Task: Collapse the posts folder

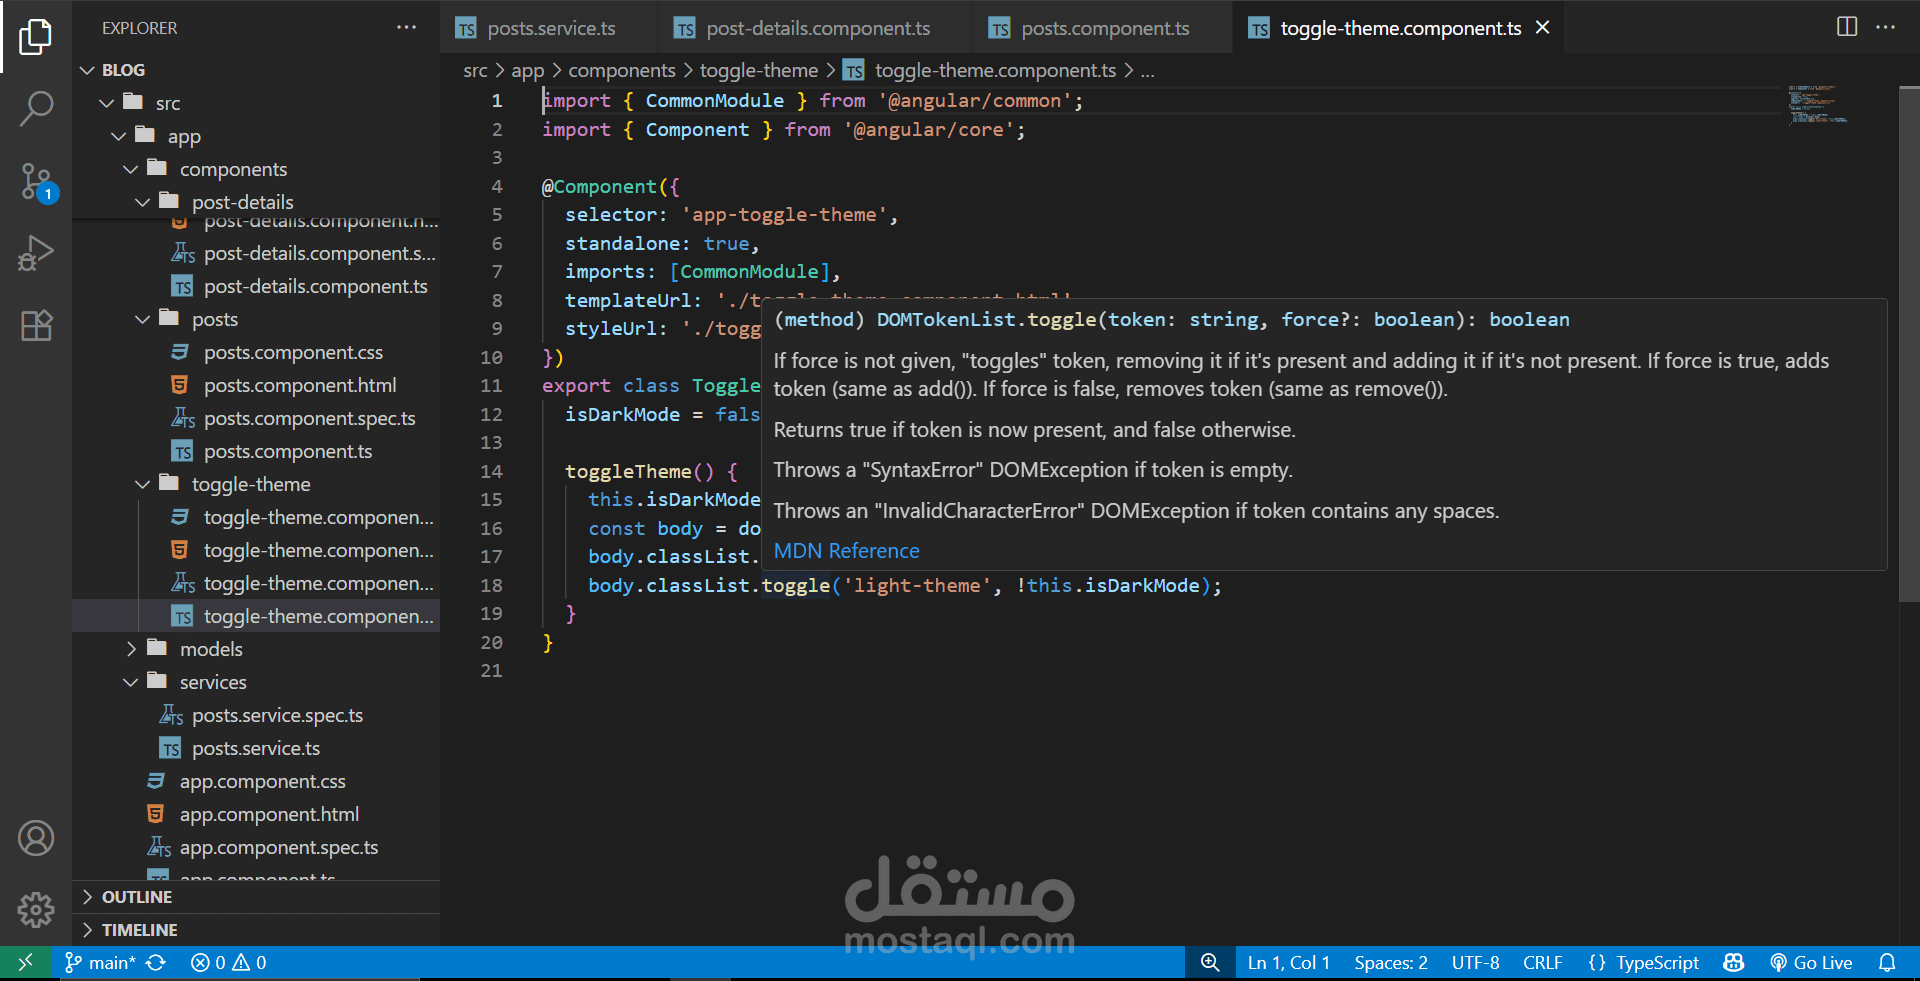Action: coord(142,319)
